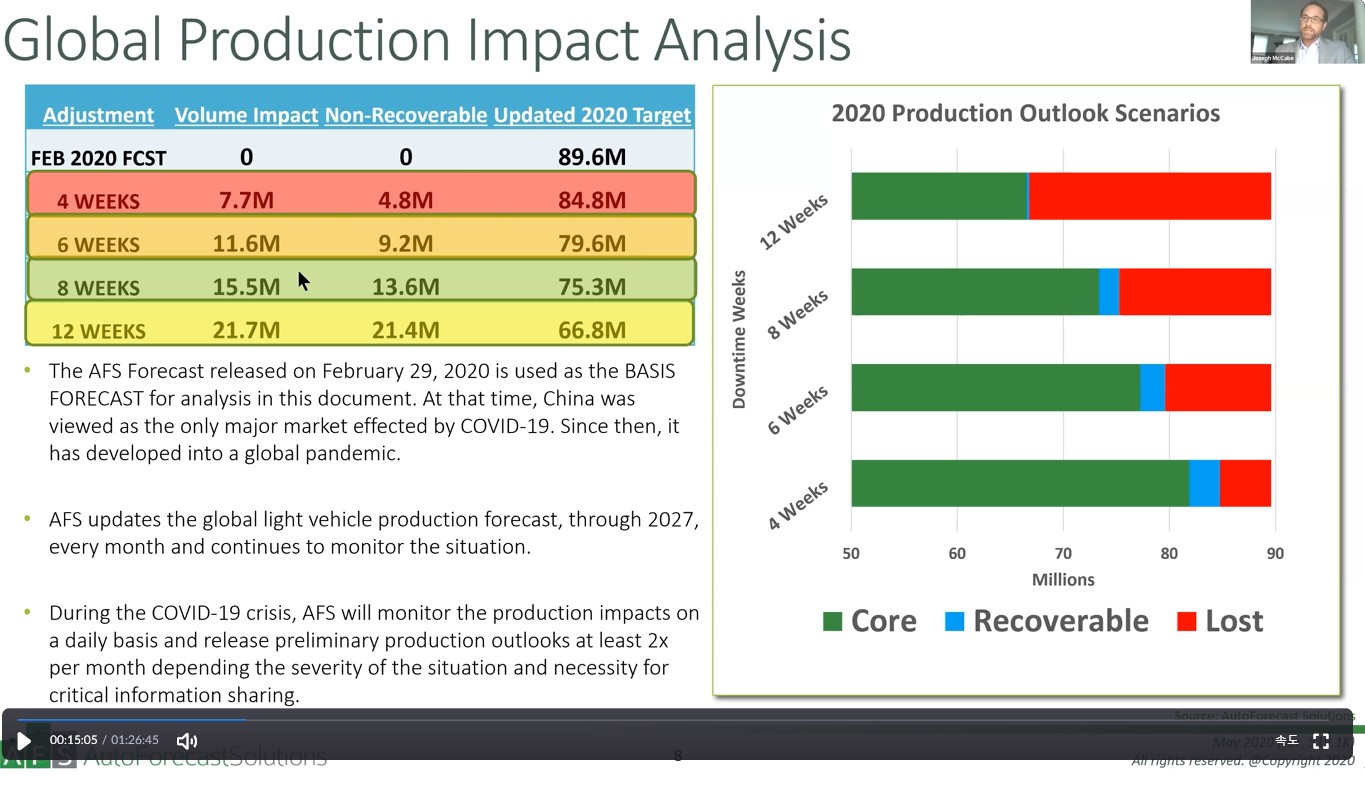Screen dimensions: 1365x792
Task: Click the total duration 01:26:45
Action: 134,740
